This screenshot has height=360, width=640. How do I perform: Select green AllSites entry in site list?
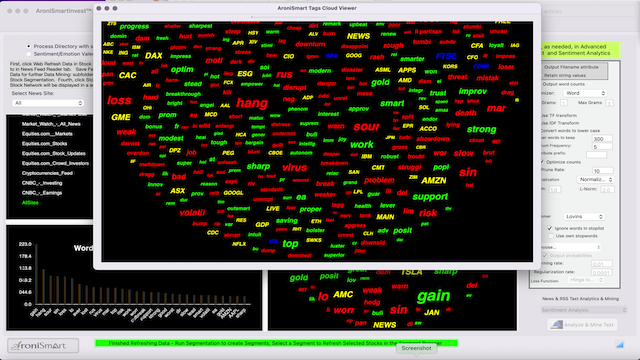click(30, 202)
